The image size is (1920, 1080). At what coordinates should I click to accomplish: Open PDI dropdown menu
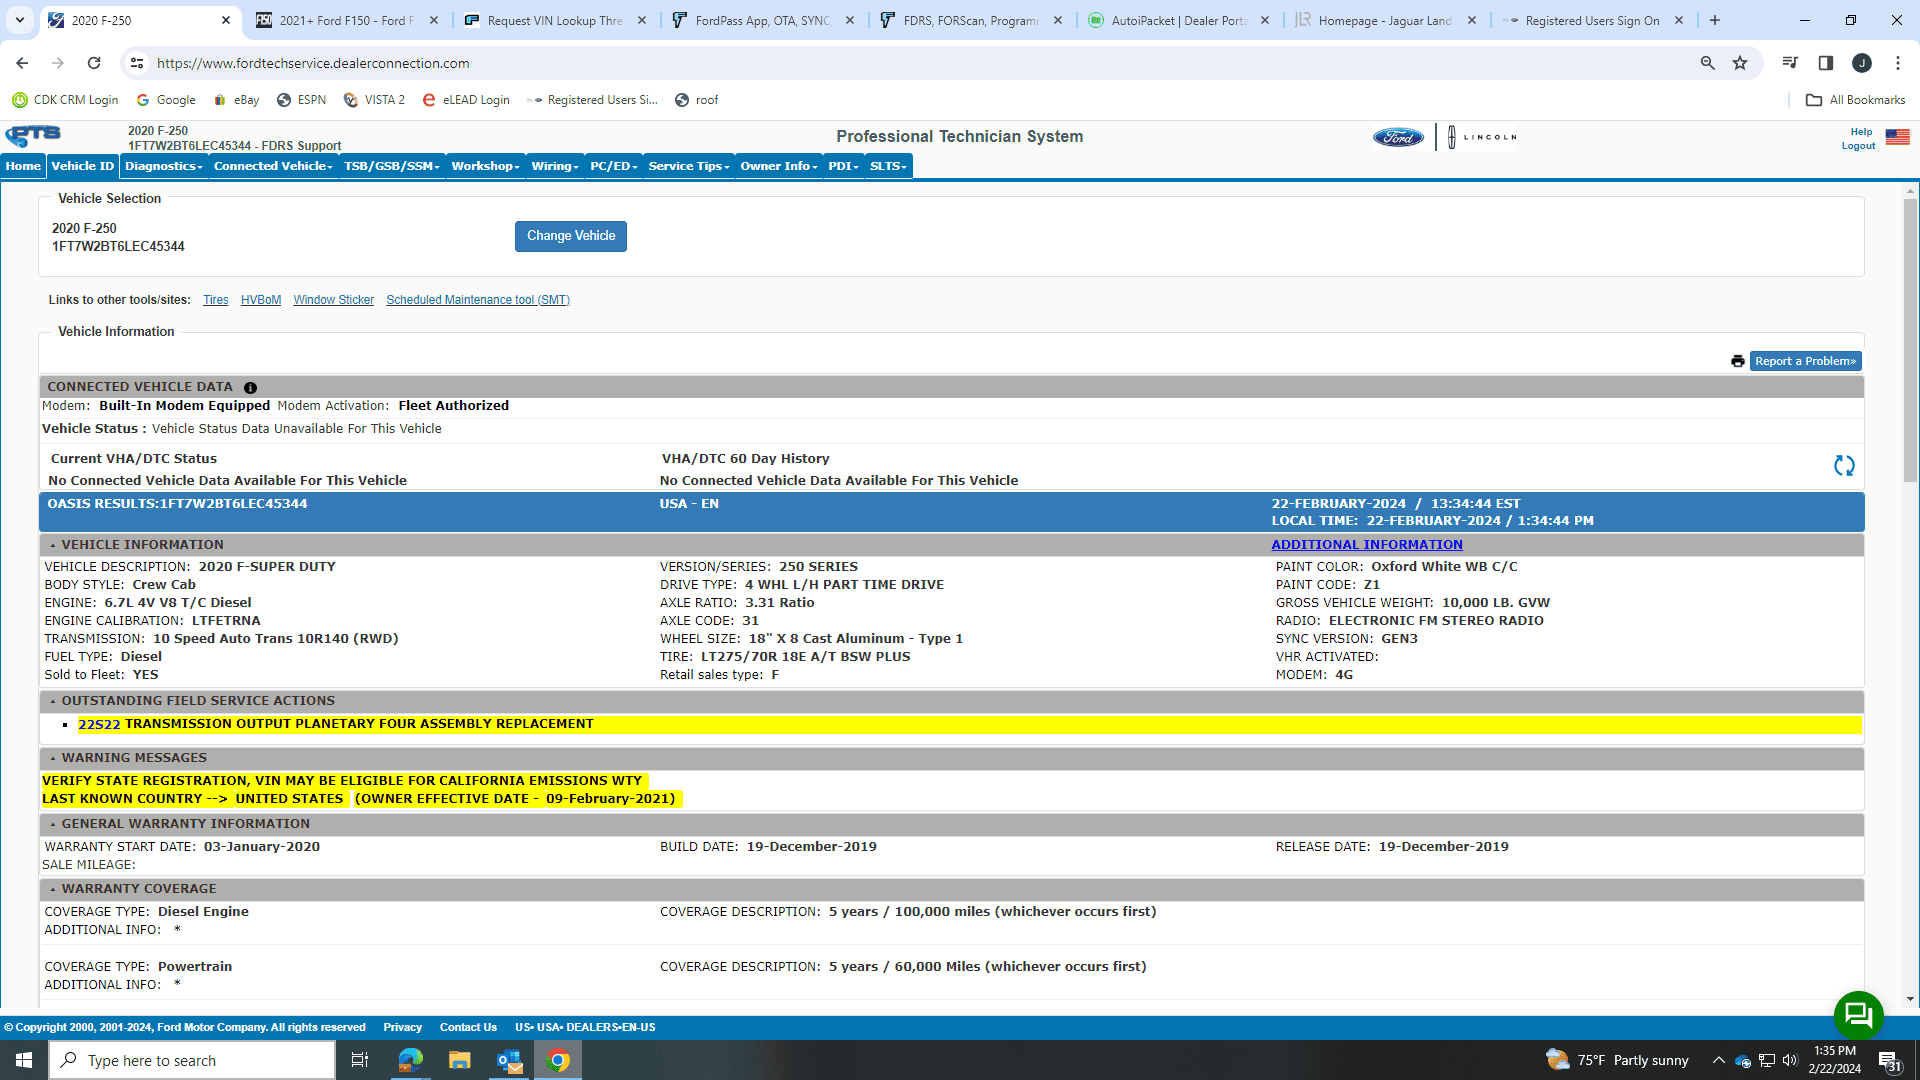click(844, 166)
